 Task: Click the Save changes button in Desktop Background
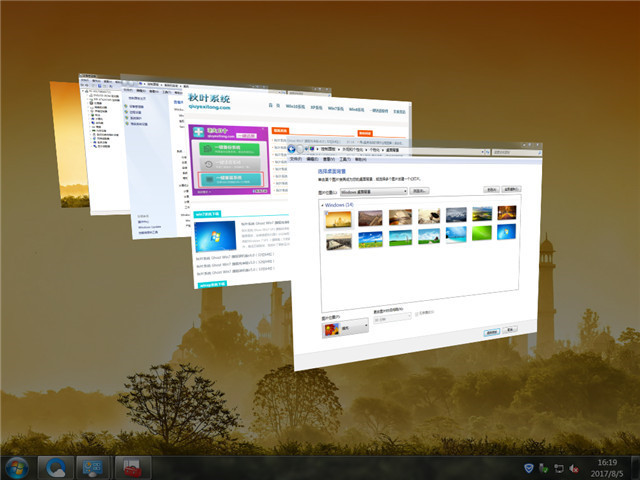(x=491, y=332)
